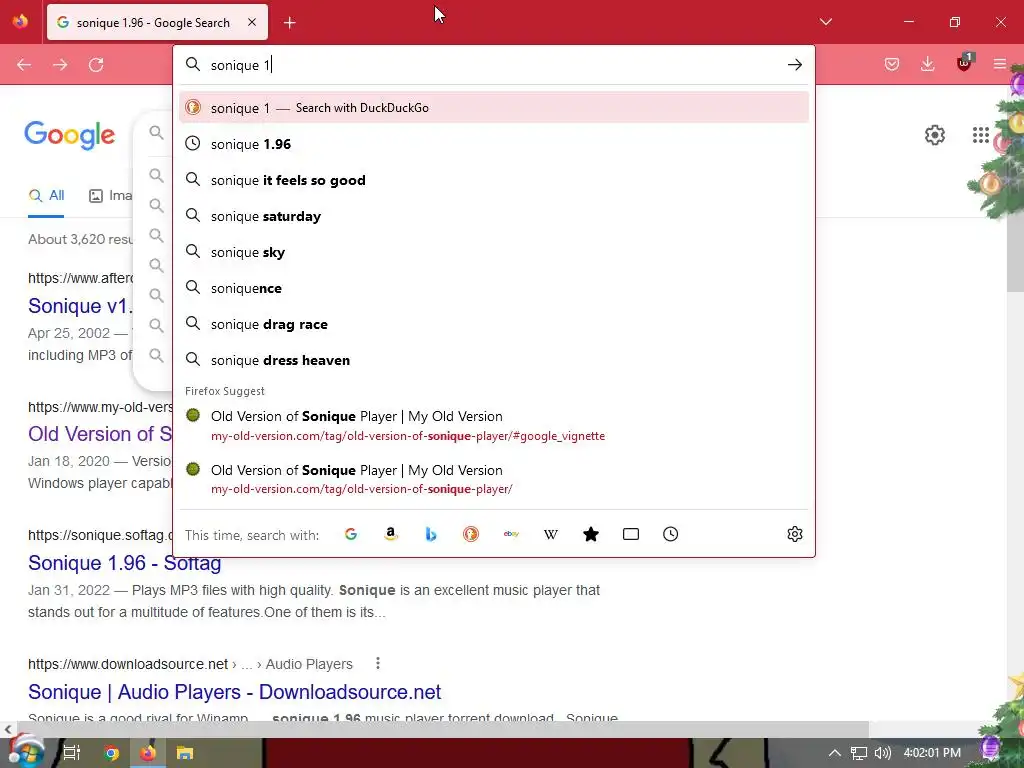Screen dimensions: 1024x768
Task: Open the Google apps grid
Action: pos(980,135)
